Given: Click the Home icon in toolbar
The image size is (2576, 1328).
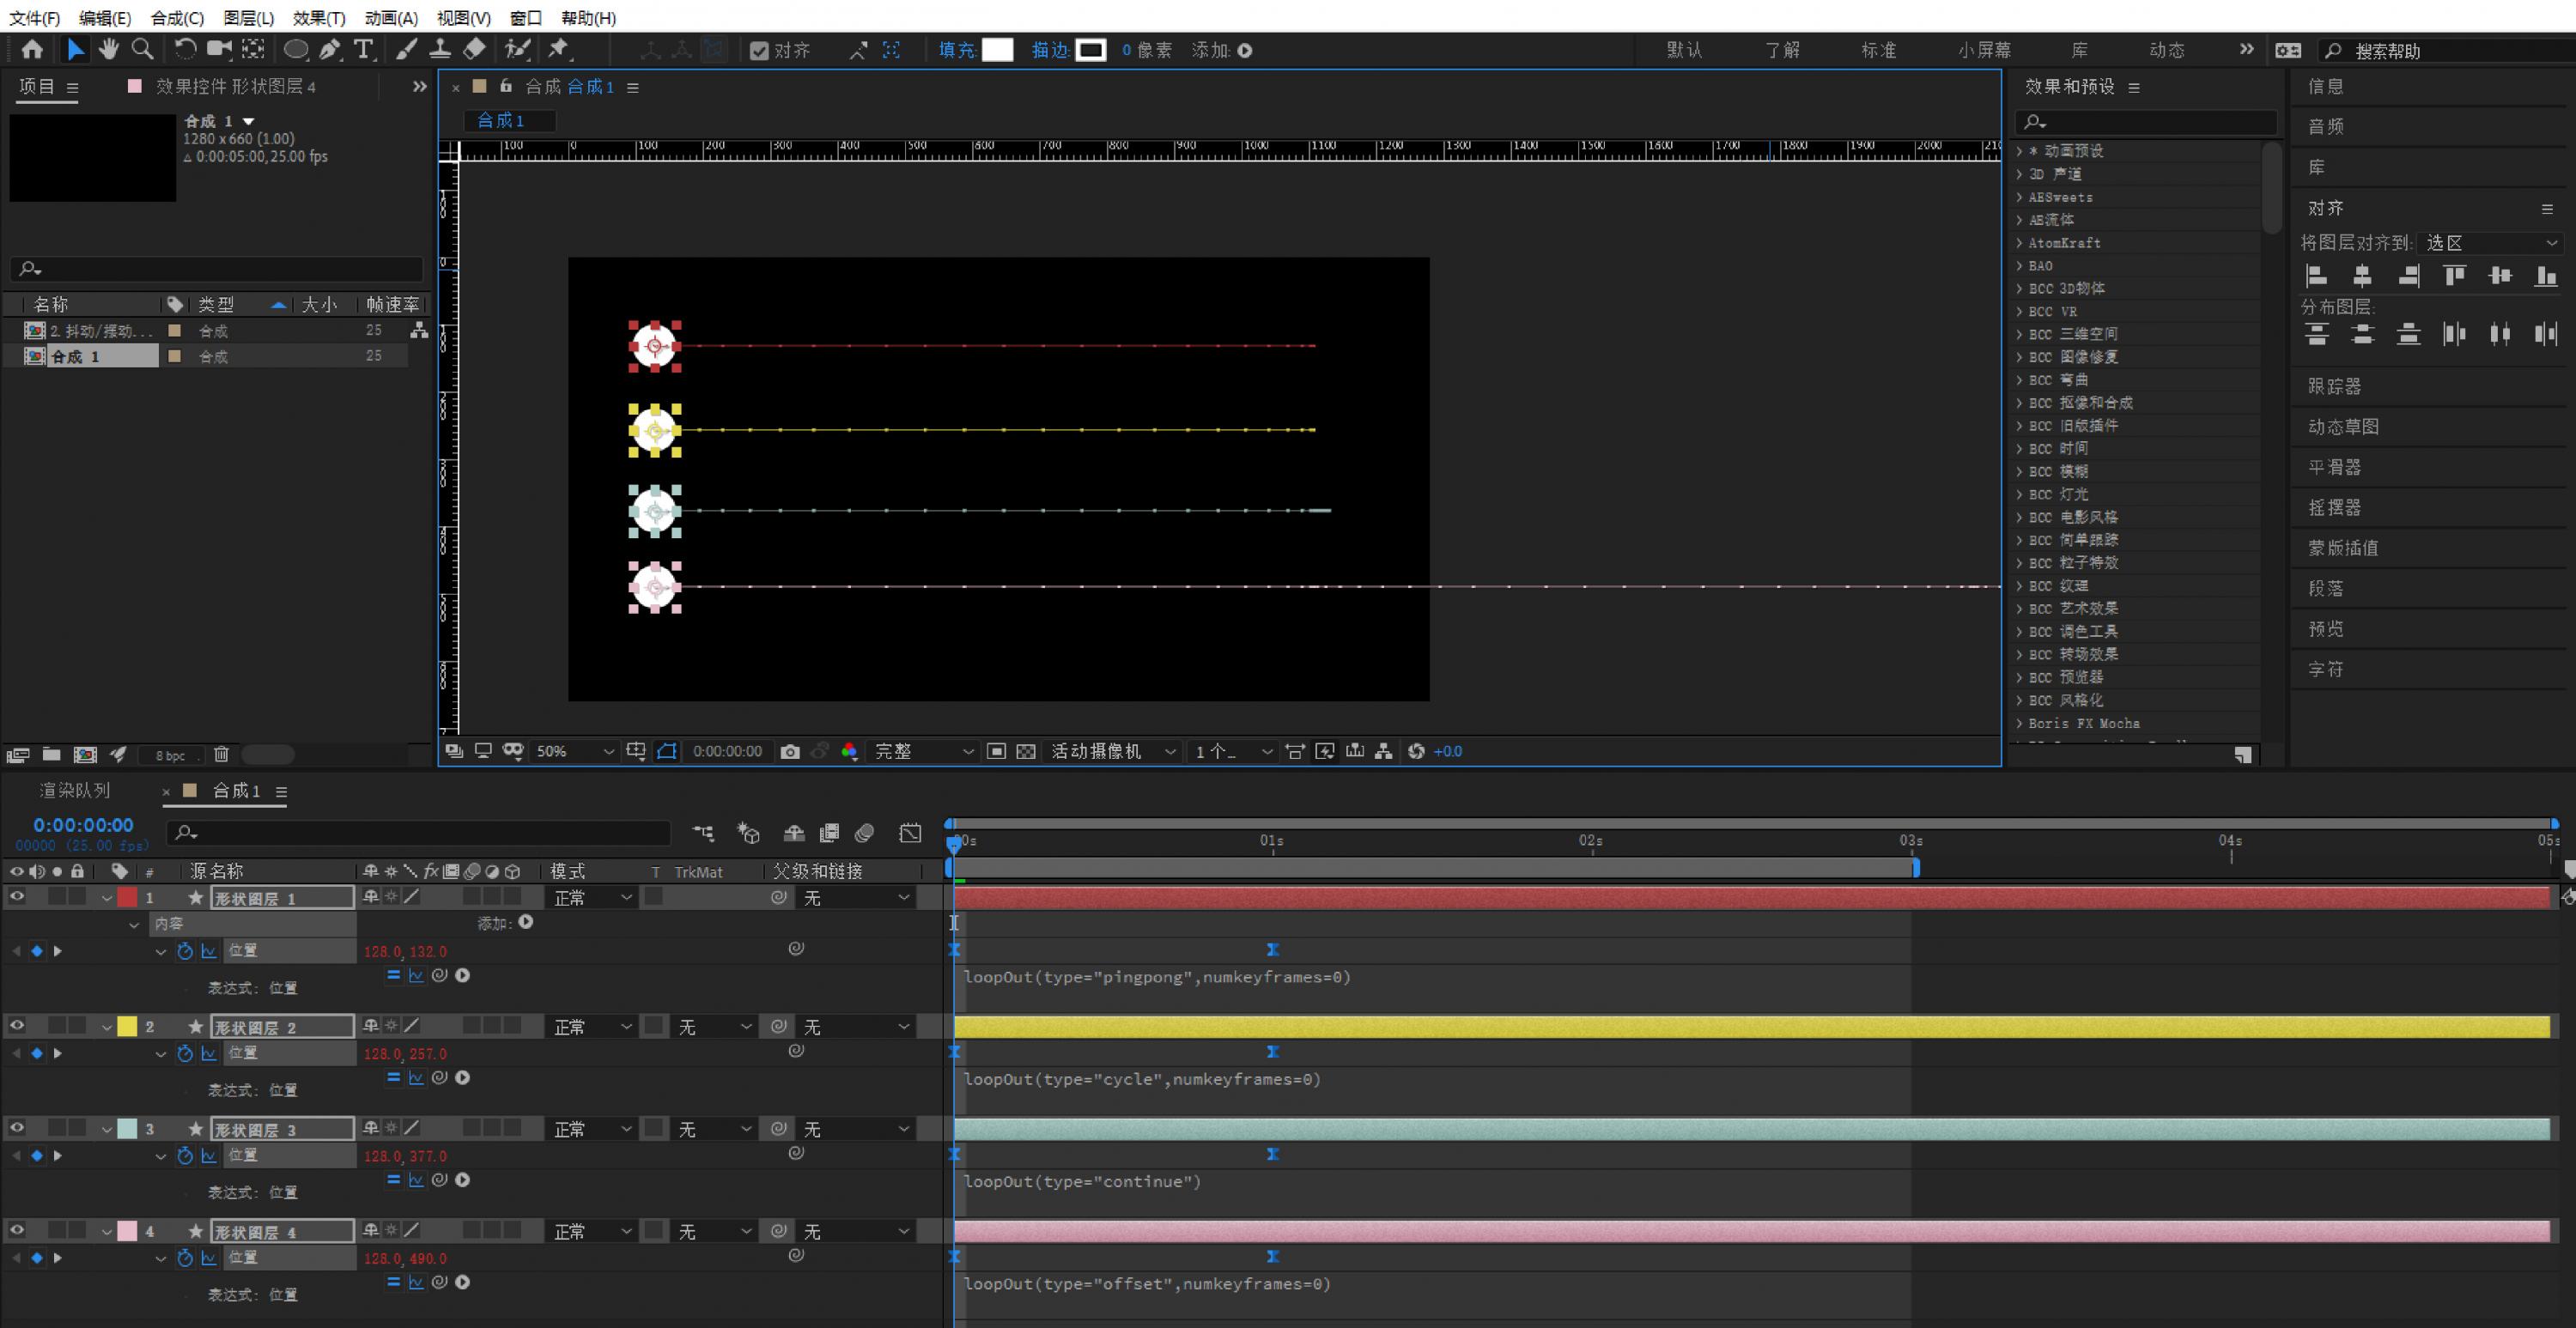Looking at the screenshot, I should tap(32, 49).
